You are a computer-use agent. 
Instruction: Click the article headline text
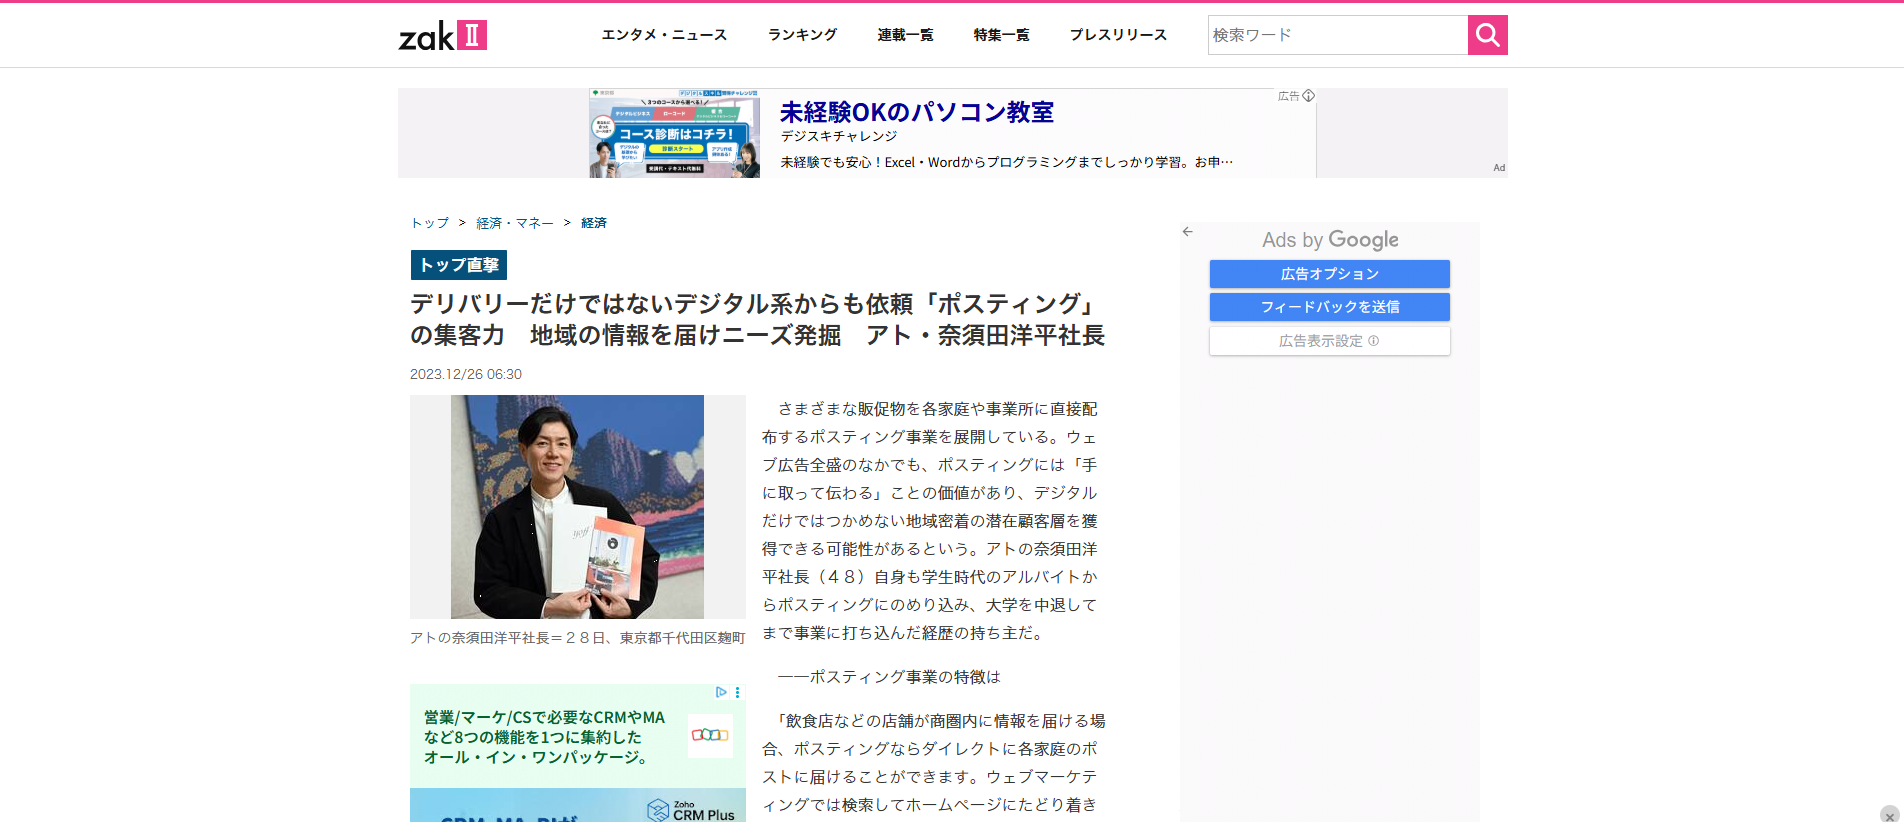757,319
